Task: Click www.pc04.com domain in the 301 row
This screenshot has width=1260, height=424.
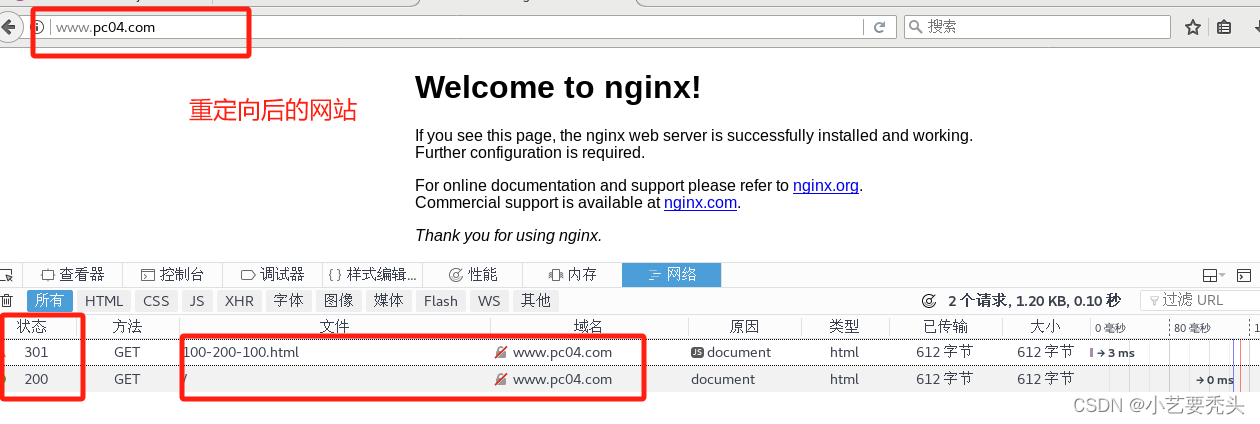Action: coord(562,352)
